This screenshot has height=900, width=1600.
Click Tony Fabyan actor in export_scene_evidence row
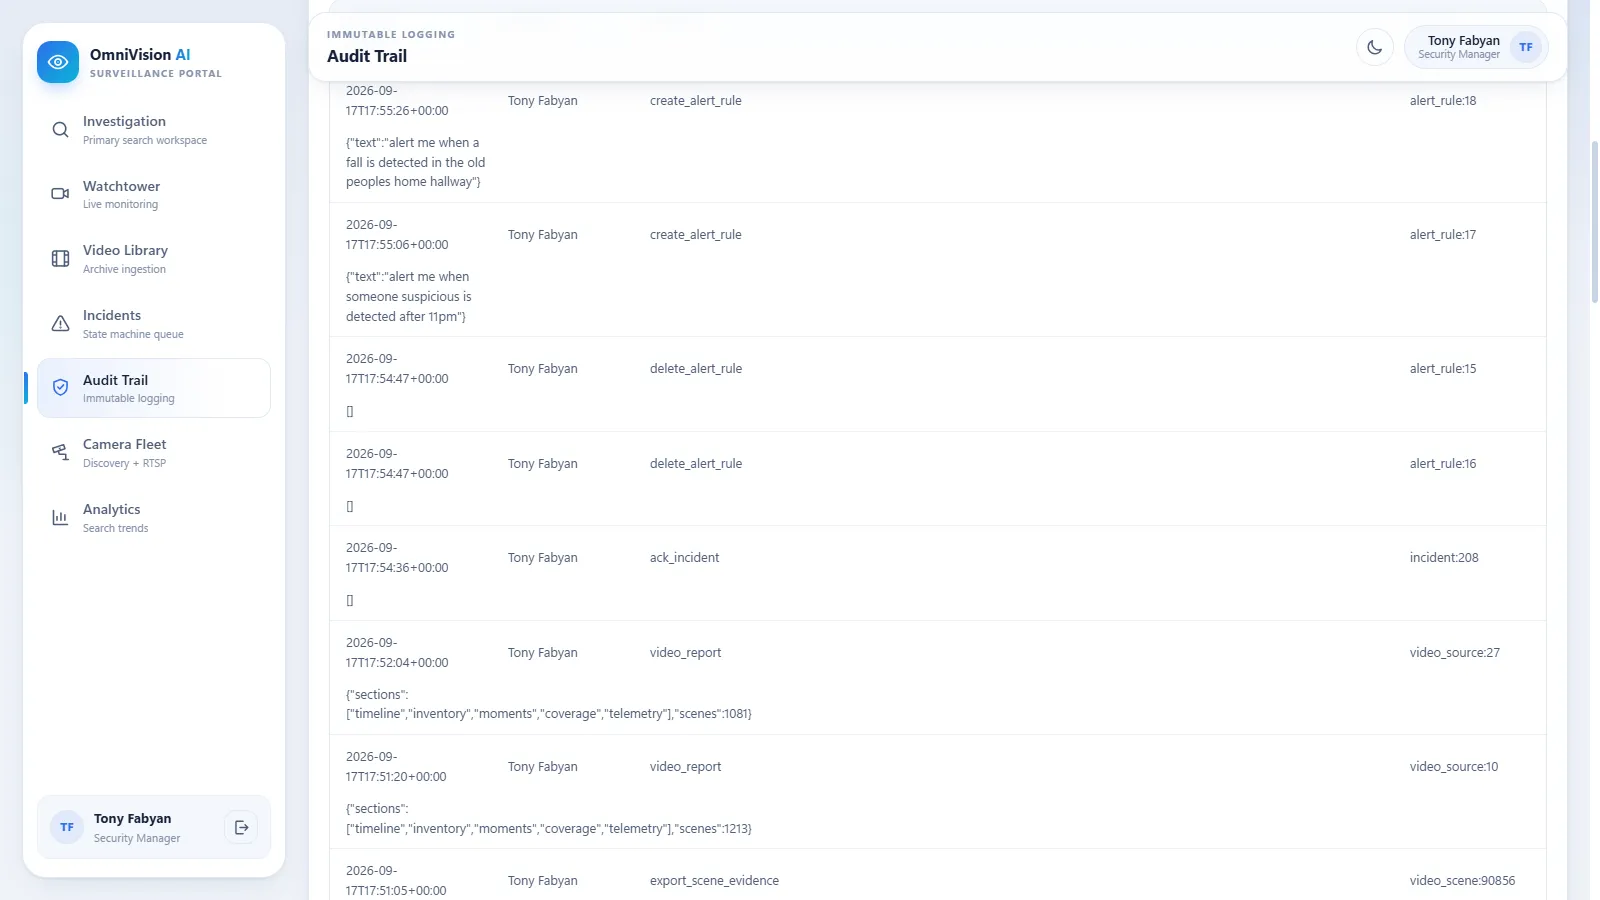tap(543, 881)
